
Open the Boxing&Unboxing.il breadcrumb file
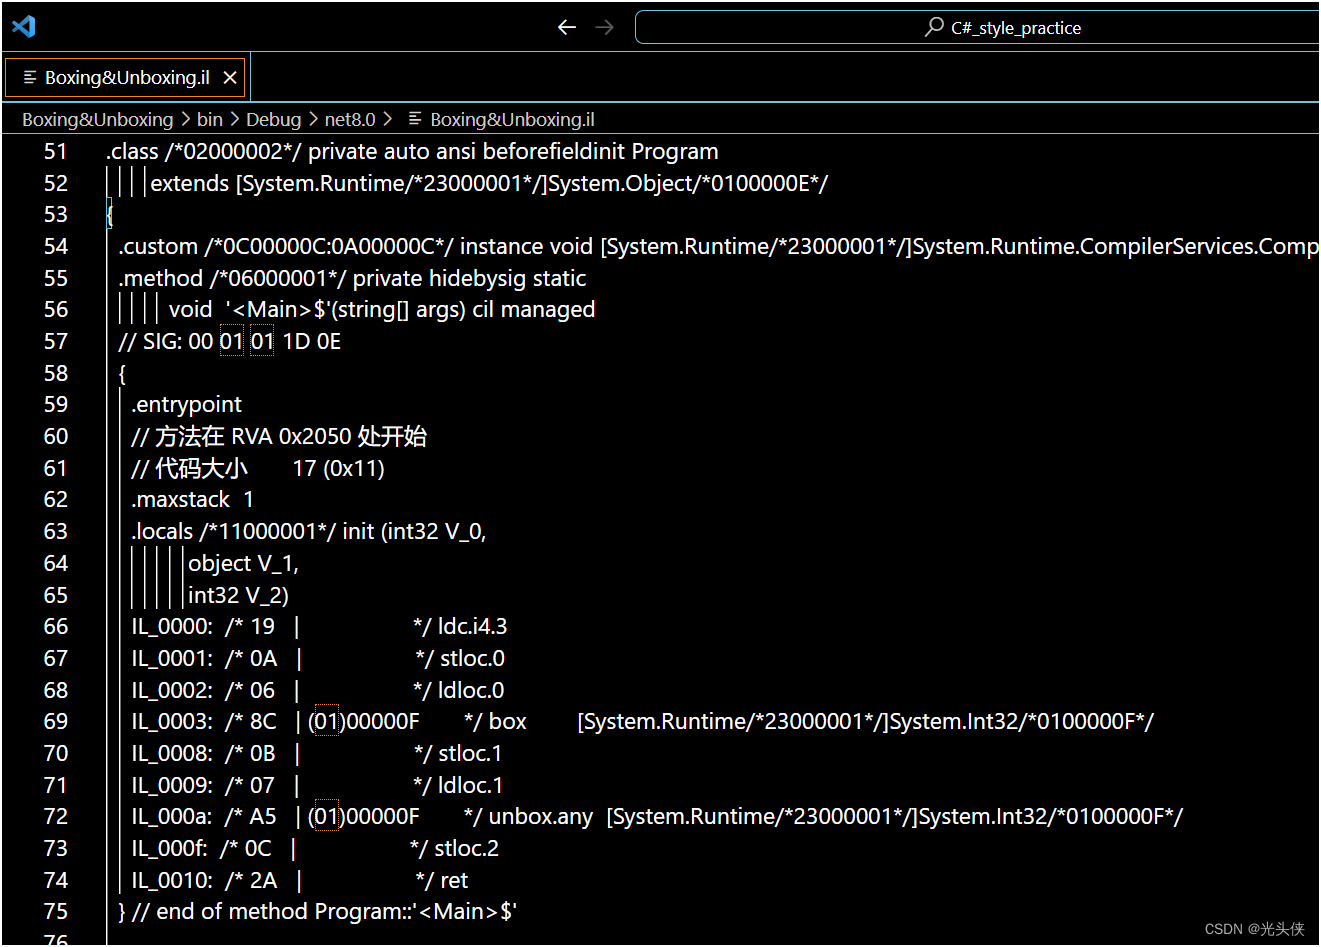(x=512, y=119)
